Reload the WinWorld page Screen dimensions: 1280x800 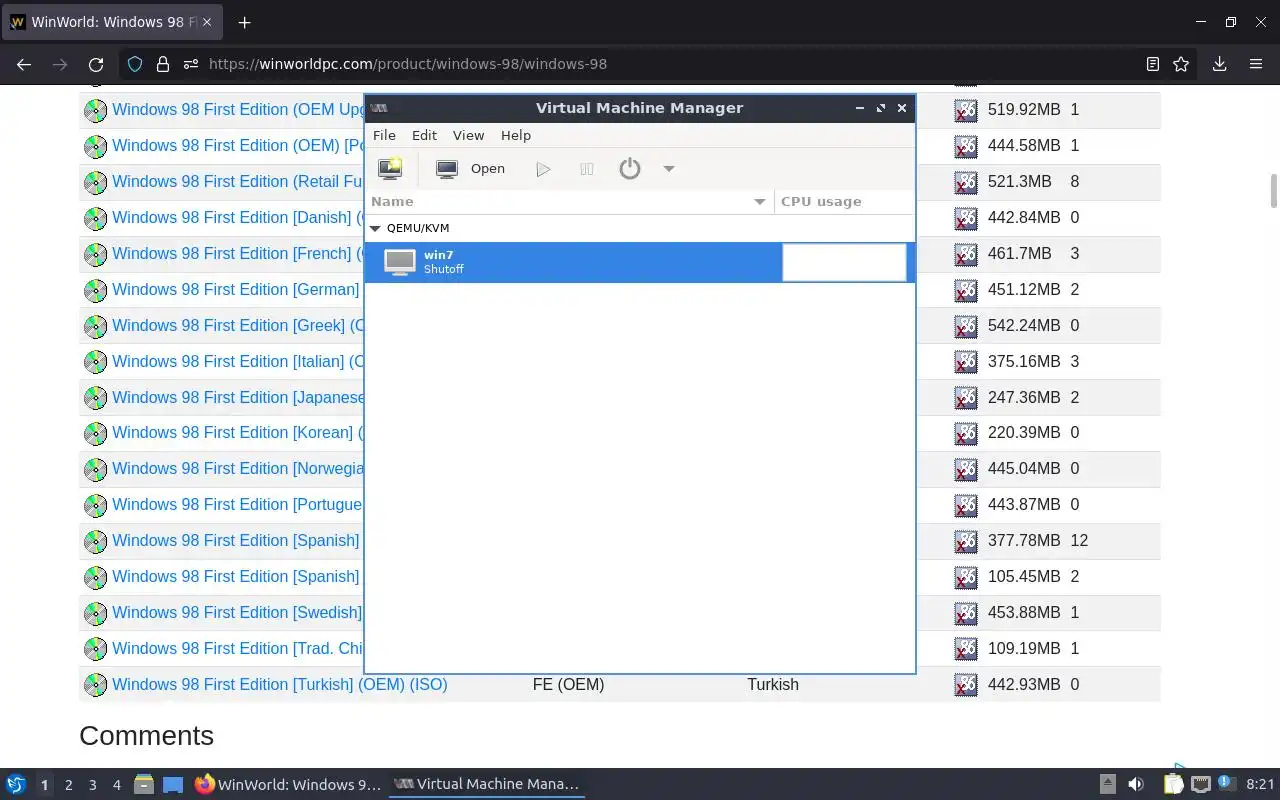(x=96, y=64)
